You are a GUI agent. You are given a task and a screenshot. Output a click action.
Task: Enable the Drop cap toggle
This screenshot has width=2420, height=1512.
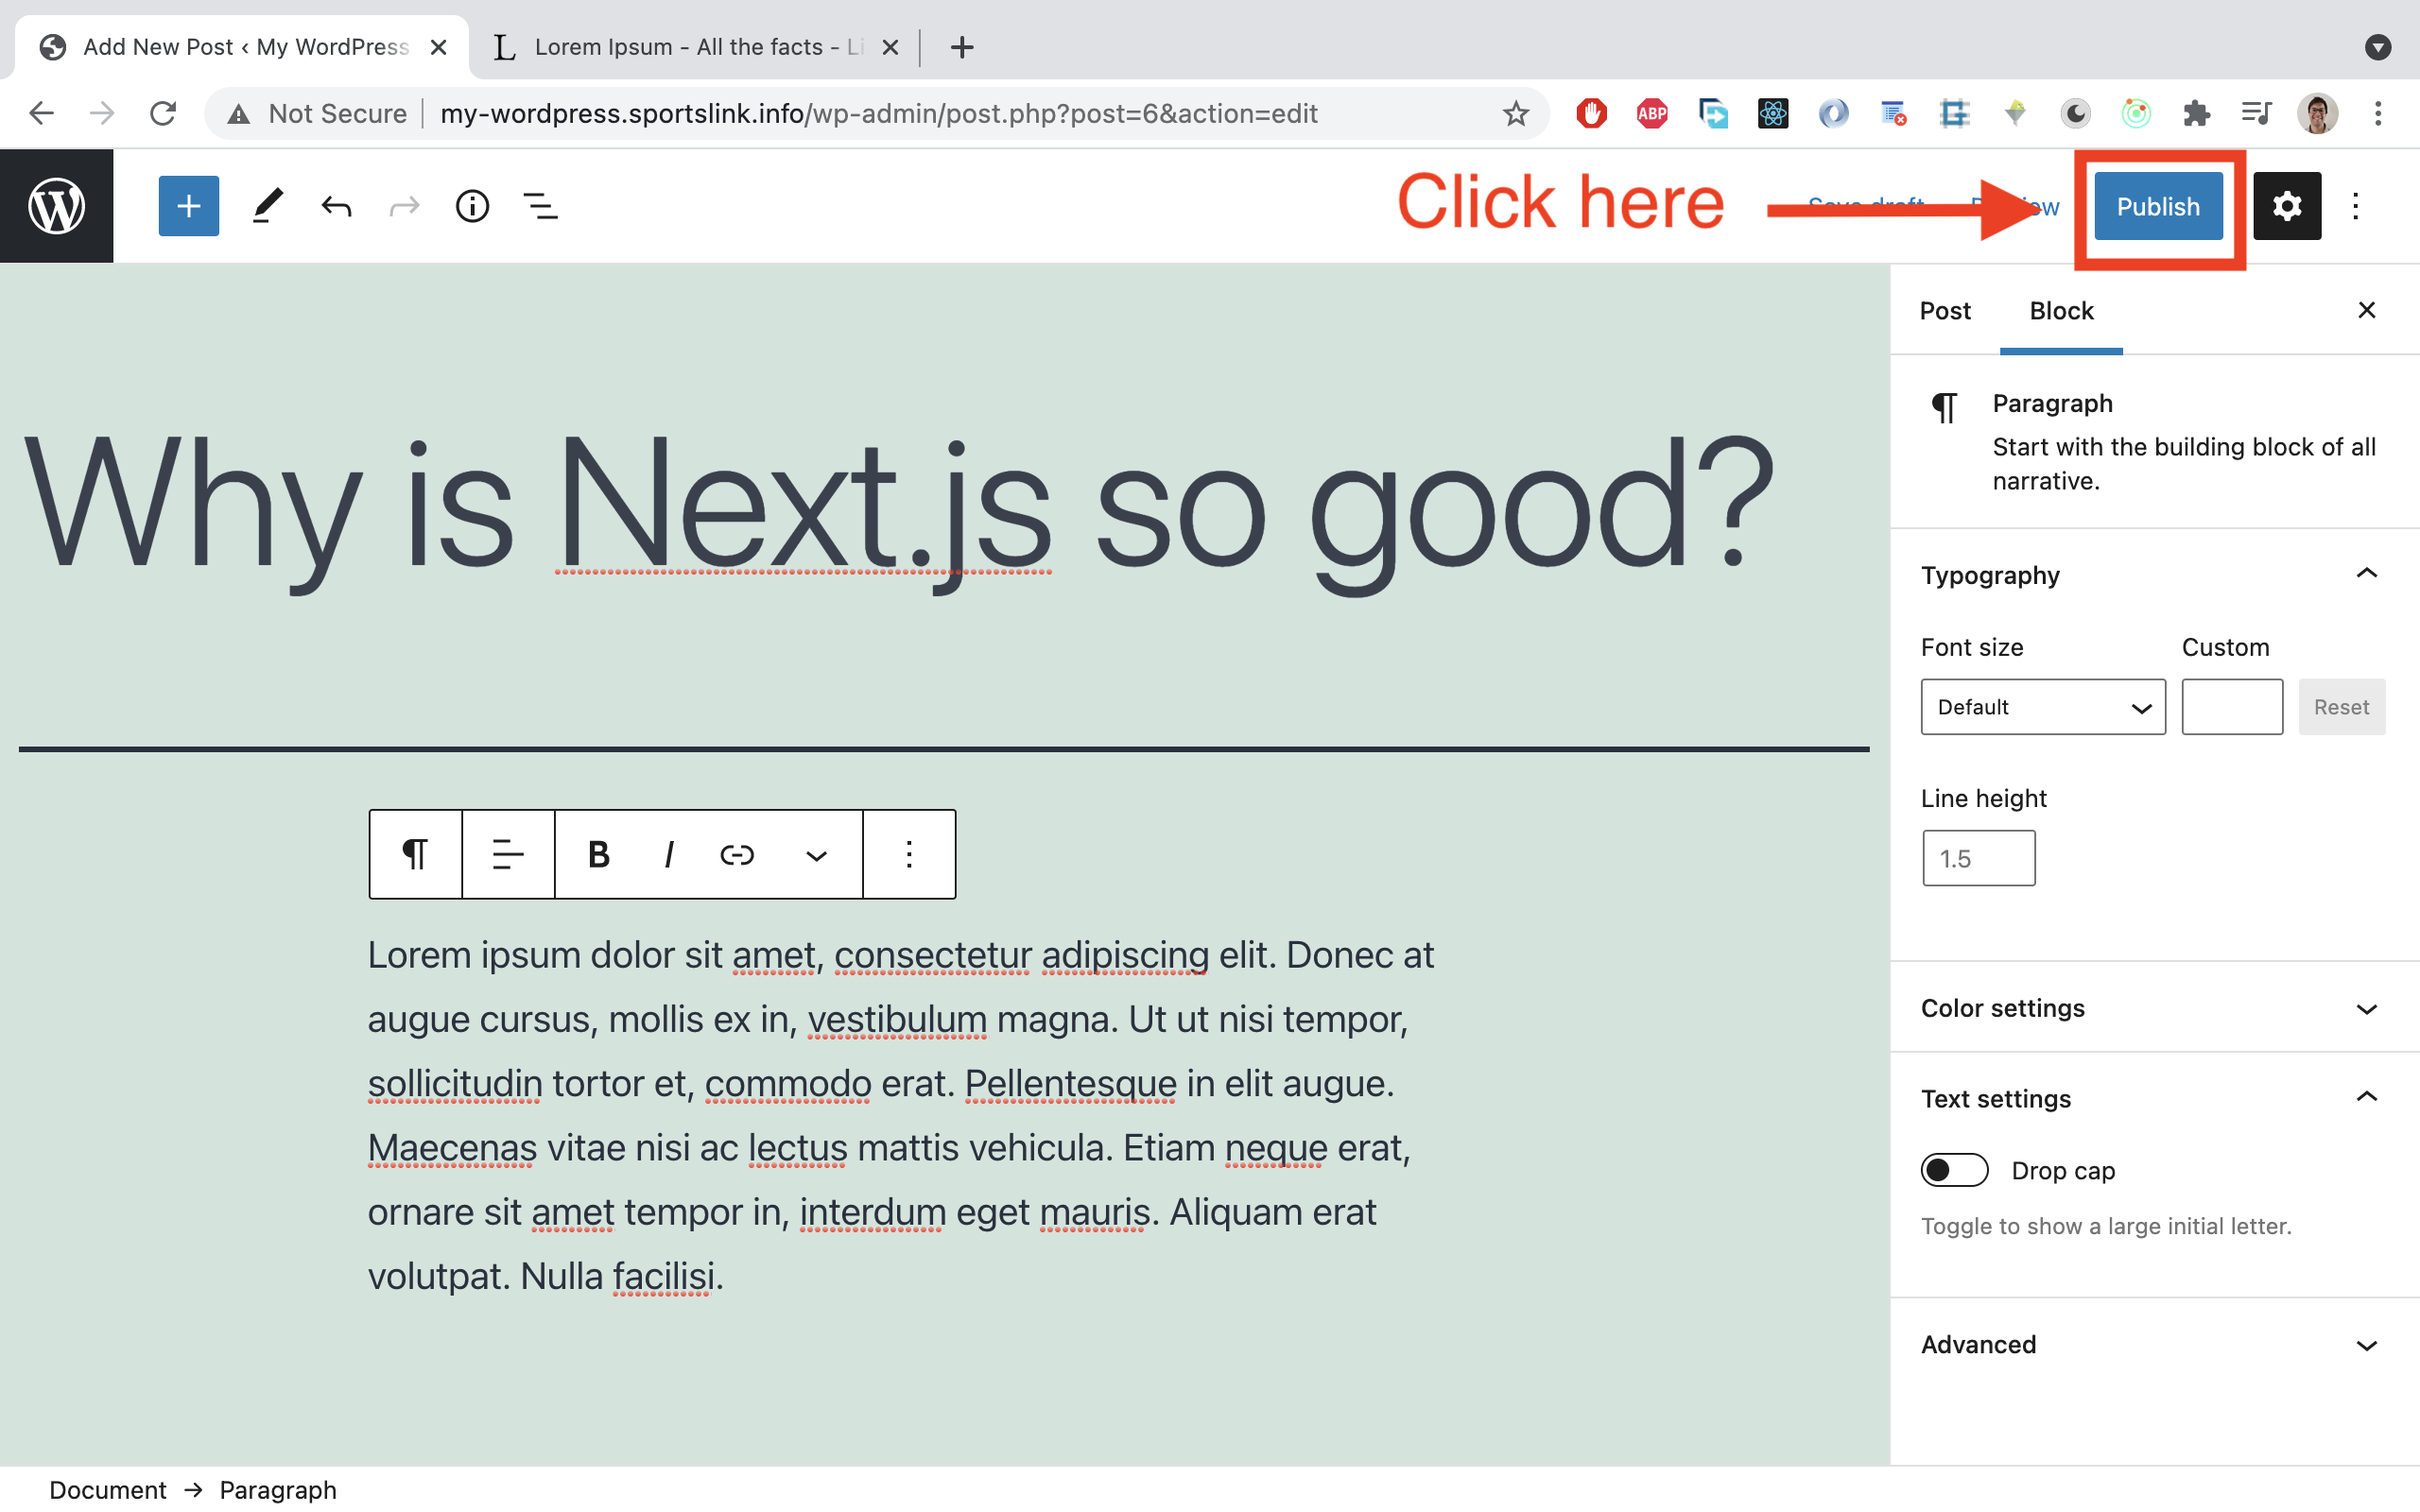pos(1954,1169)
